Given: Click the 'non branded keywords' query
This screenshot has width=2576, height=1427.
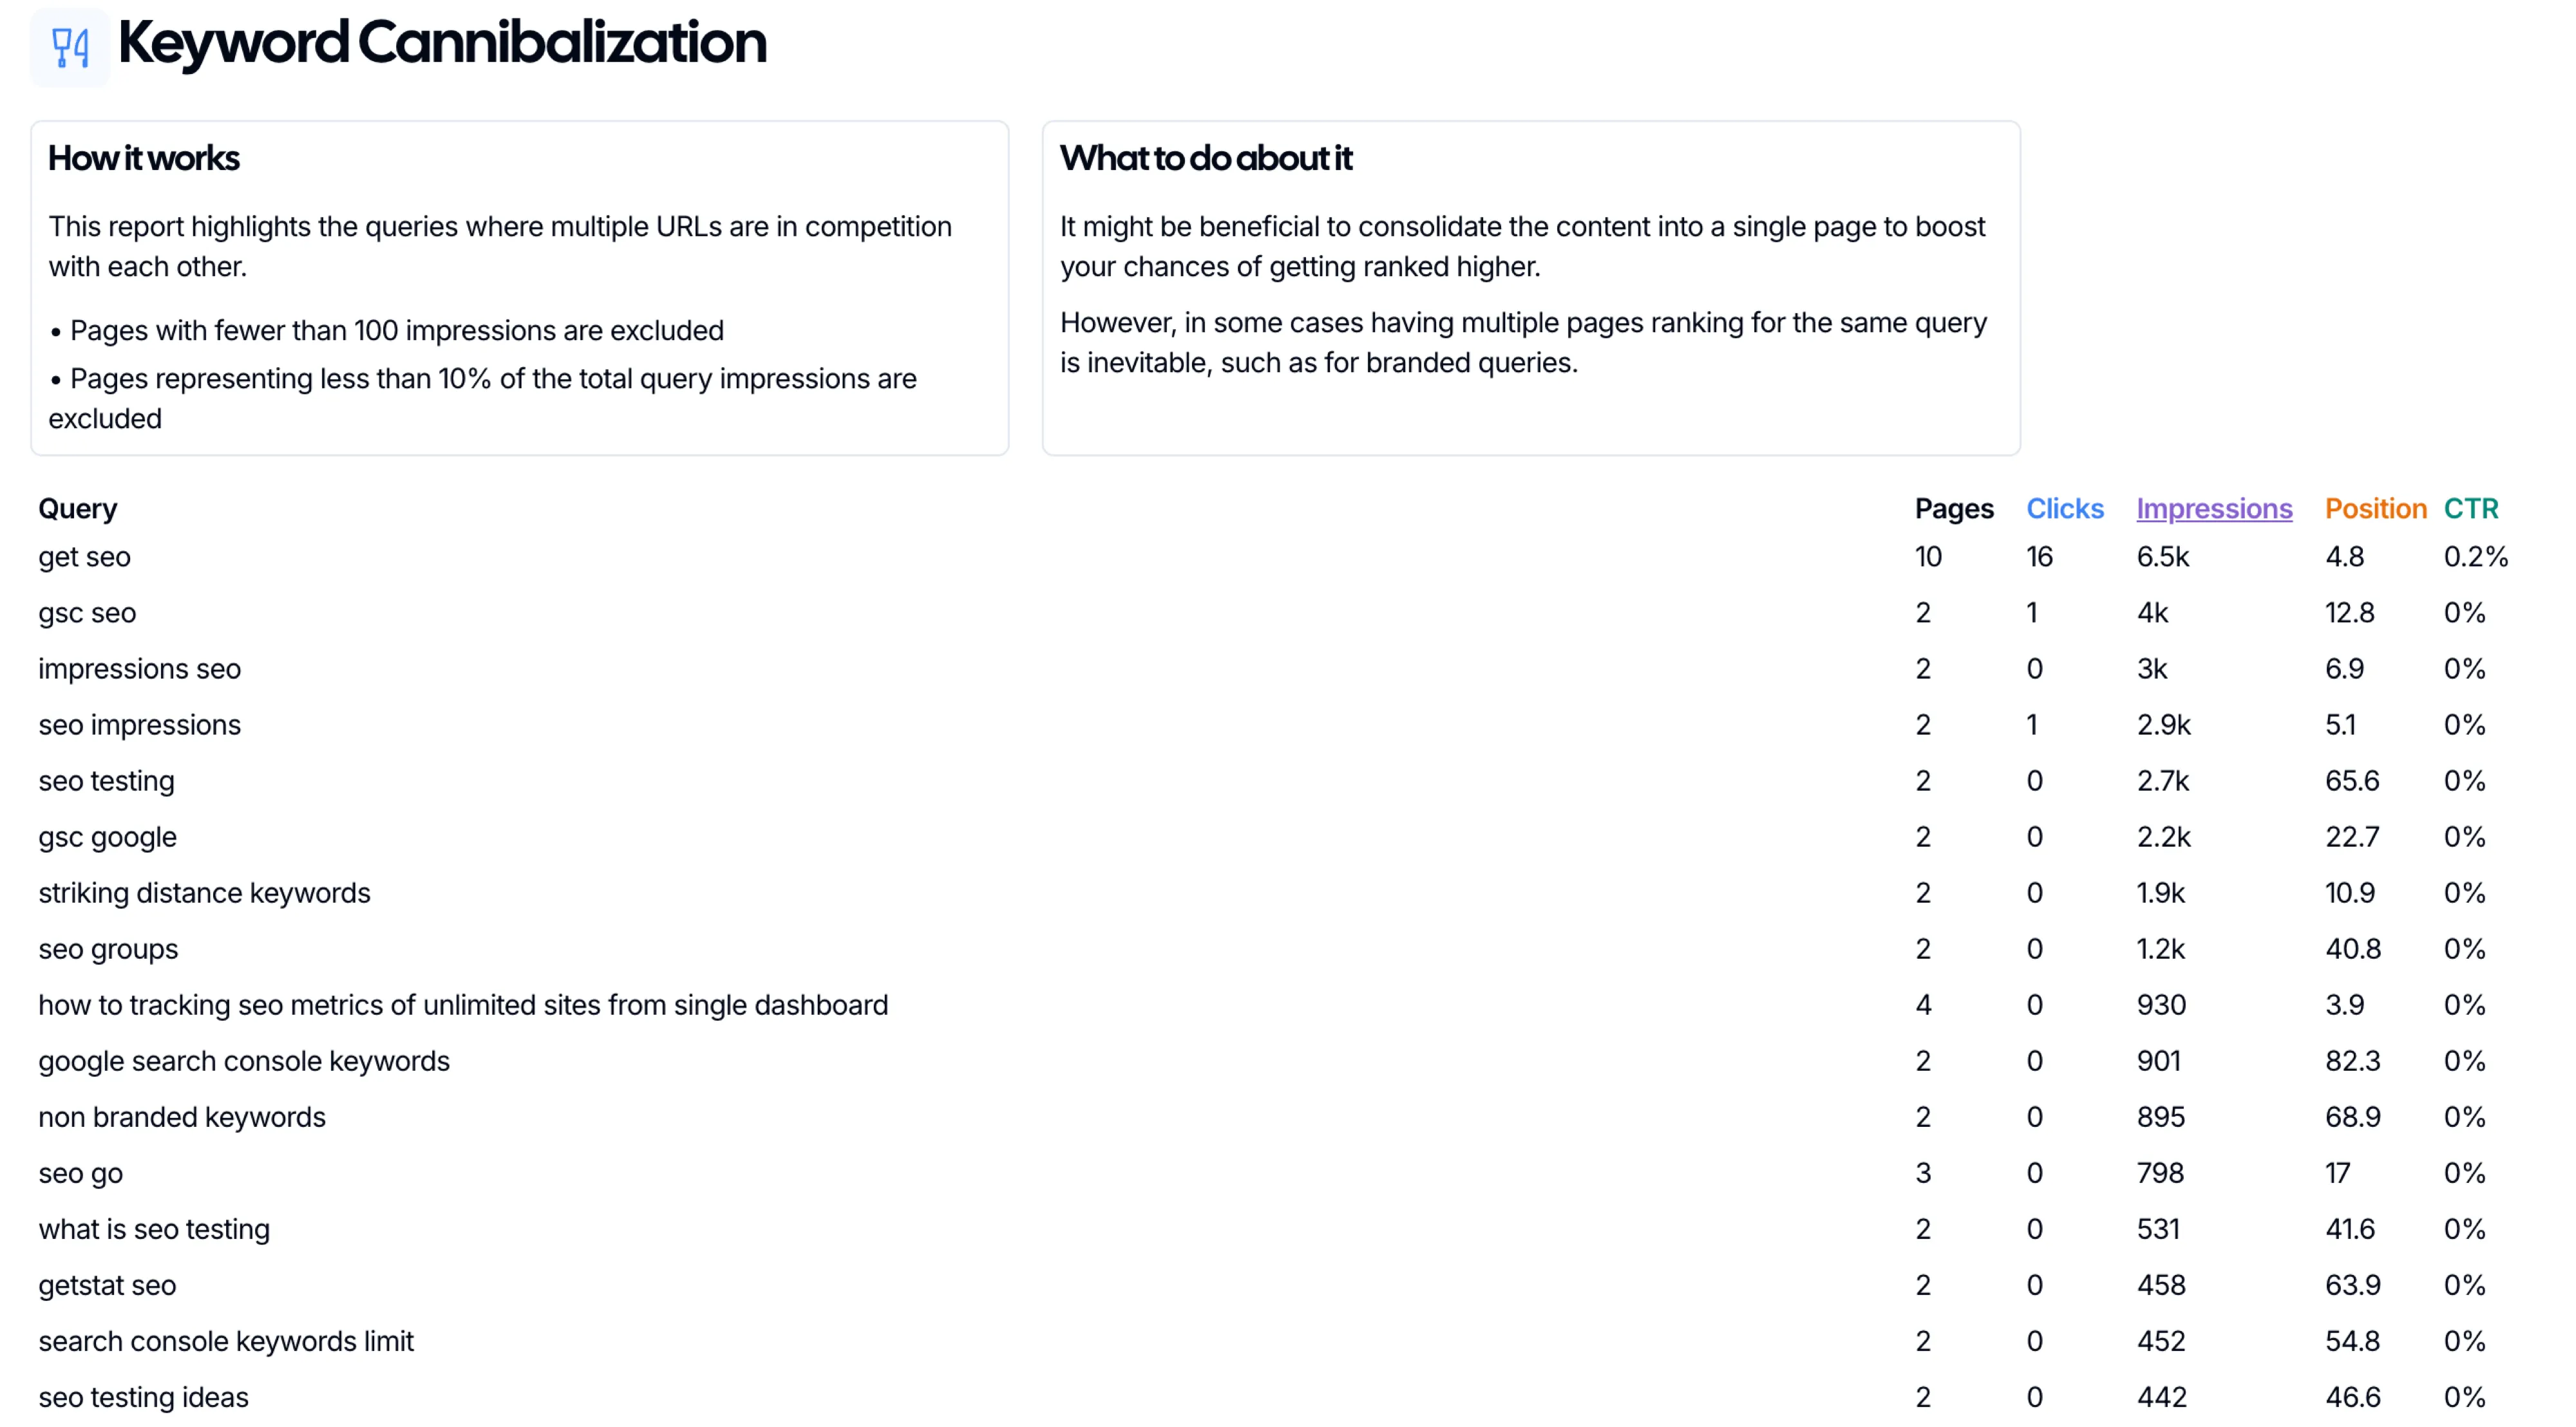Looking at the screenshot, I should [183, 1117].
